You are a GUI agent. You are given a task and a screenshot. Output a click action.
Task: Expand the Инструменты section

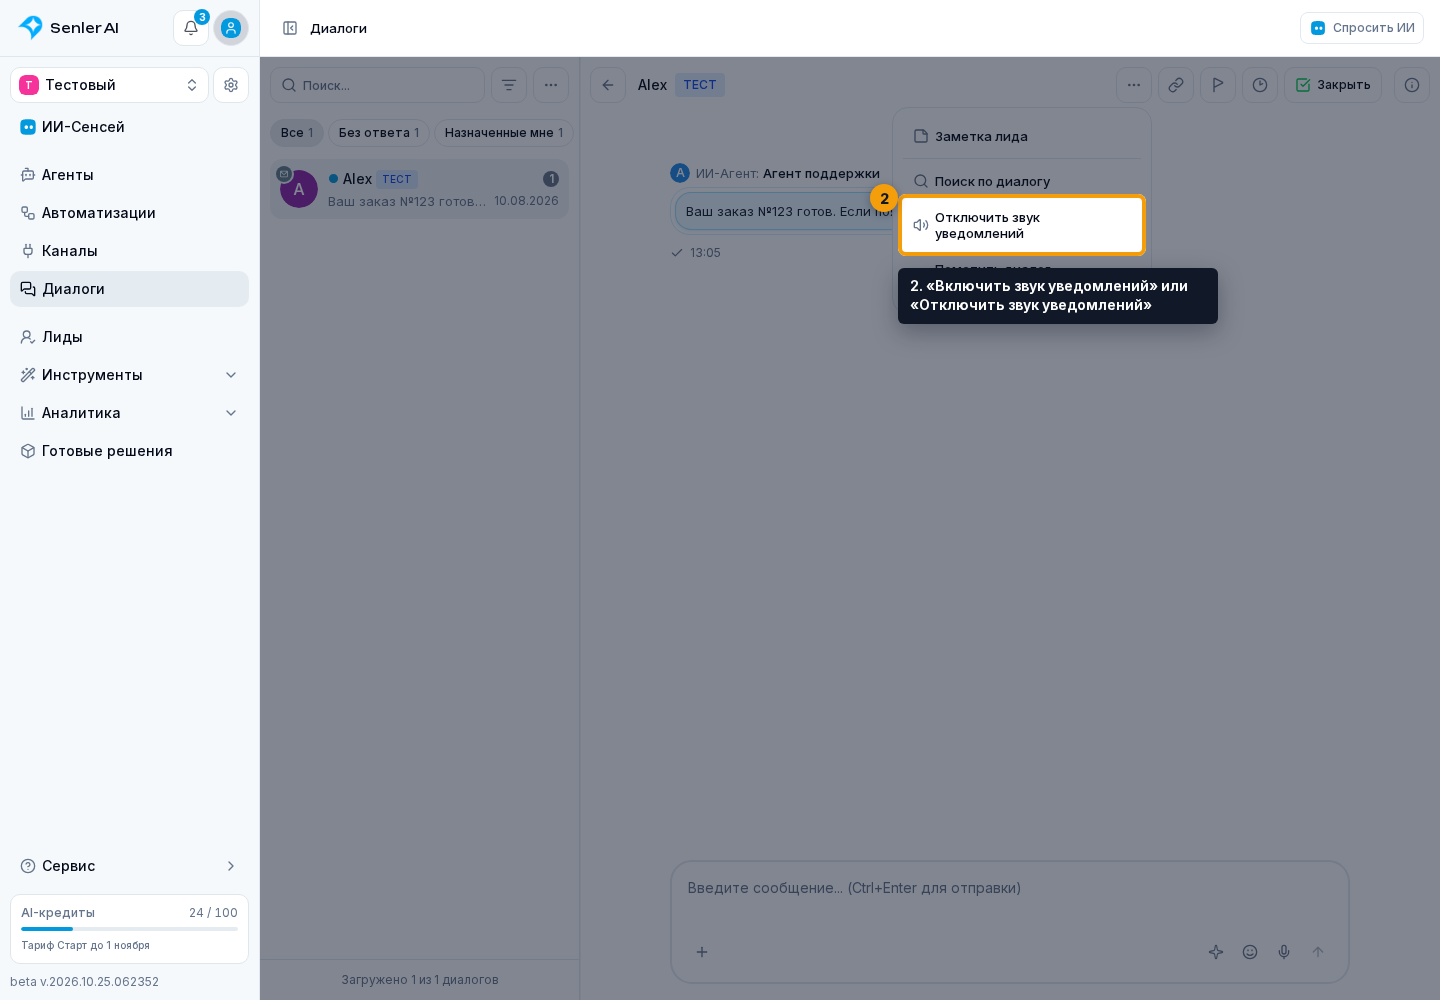pos(130,375)
